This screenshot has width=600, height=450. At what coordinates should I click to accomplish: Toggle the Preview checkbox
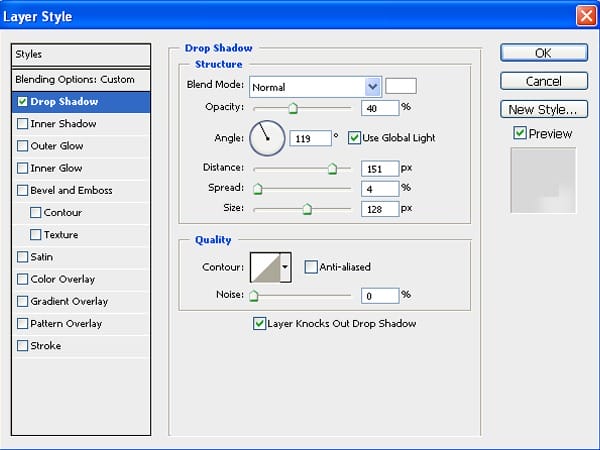pyautogui.click(x=520, y=133)
